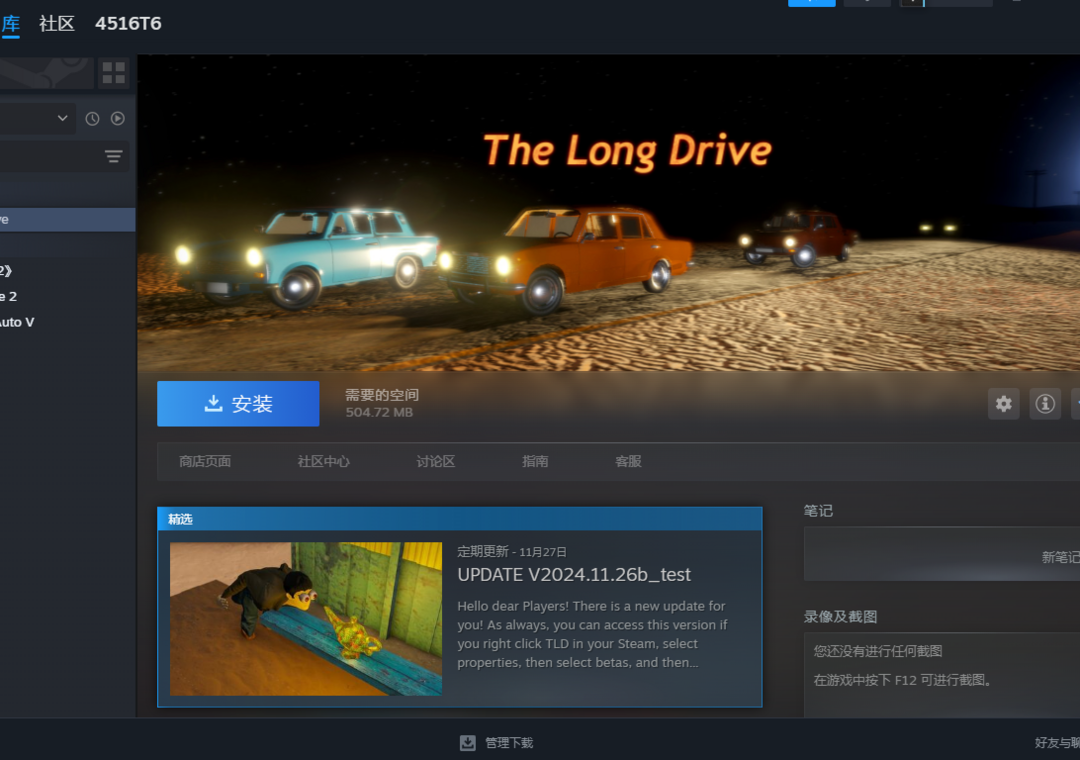Click the update news thumbnail image
1080x760 pixels.
[x=305, y=618]
